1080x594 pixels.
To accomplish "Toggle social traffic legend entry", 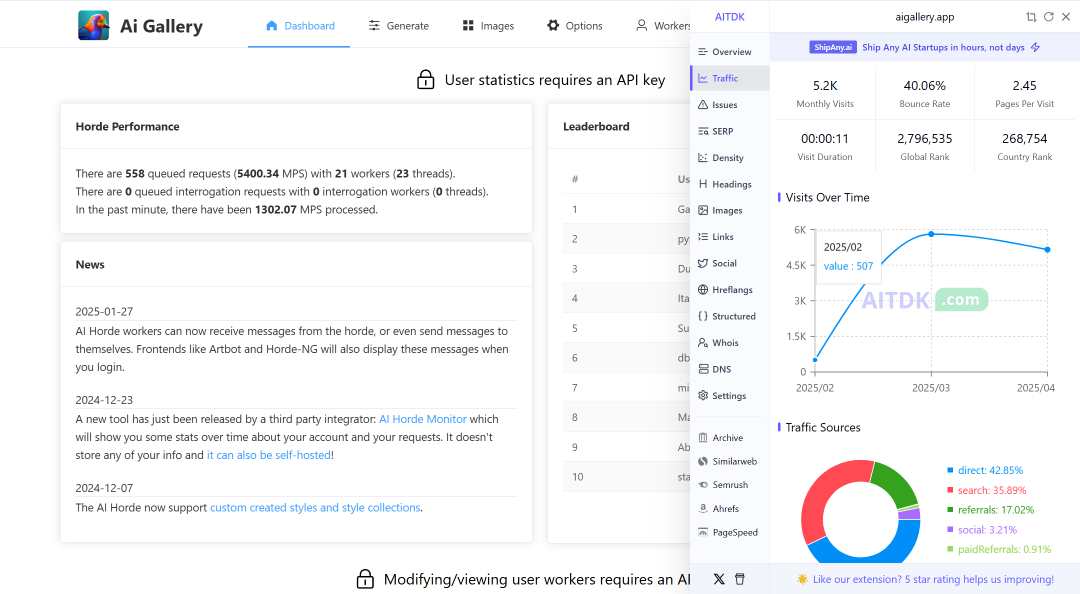I will [x=982, y=530].
